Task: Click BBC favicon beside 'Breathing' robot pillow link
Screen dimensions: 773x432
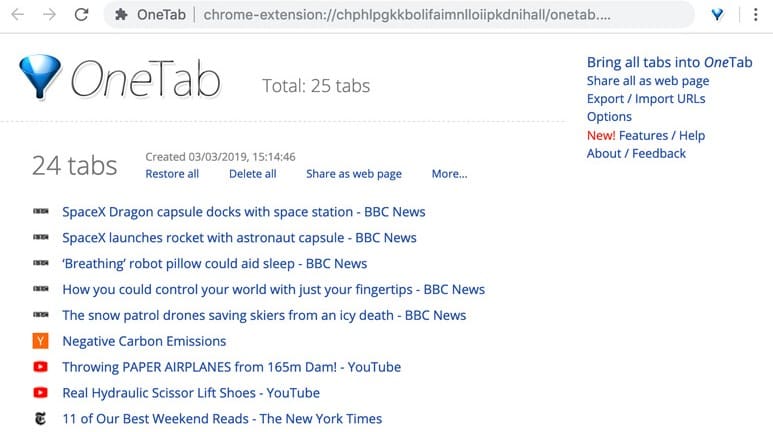Action: (40, 263)
